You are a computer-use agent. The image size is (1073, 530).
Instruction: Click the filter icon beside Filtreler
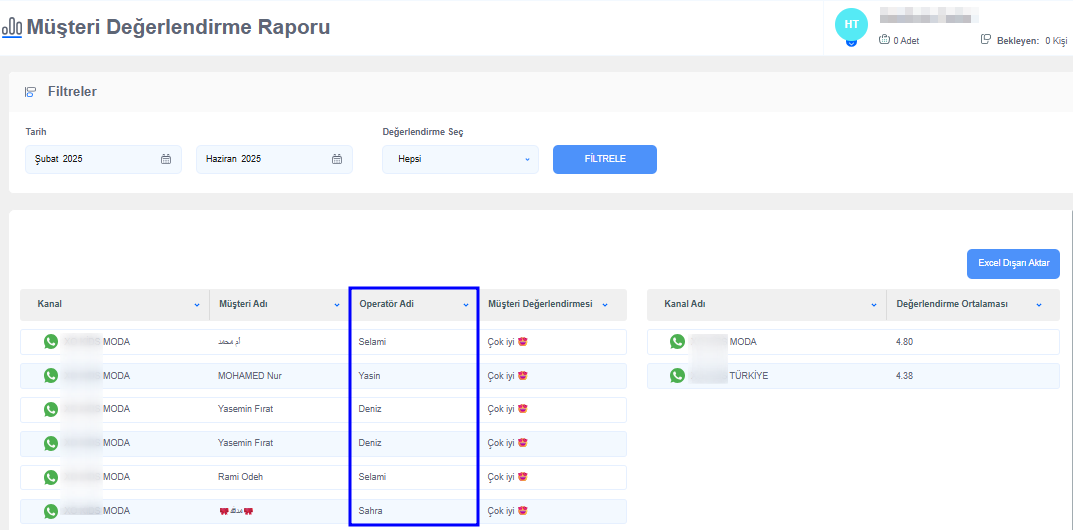click(30, 92)
